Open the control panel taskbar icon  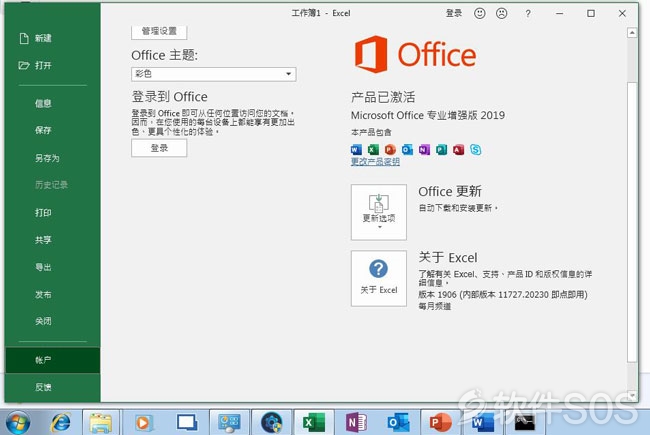(x=229, y=423)
